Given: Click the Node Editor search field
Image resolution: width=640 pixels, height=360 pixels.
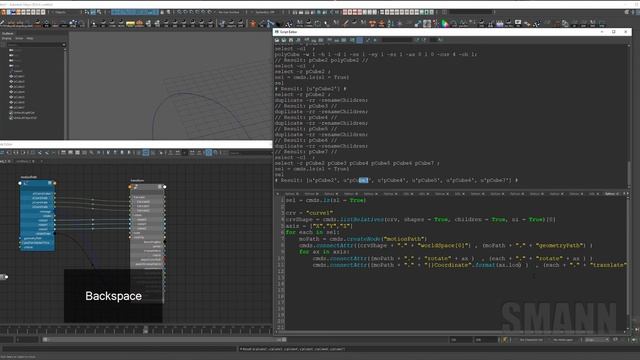Looking at the screenshot, I should pos(250,153).
